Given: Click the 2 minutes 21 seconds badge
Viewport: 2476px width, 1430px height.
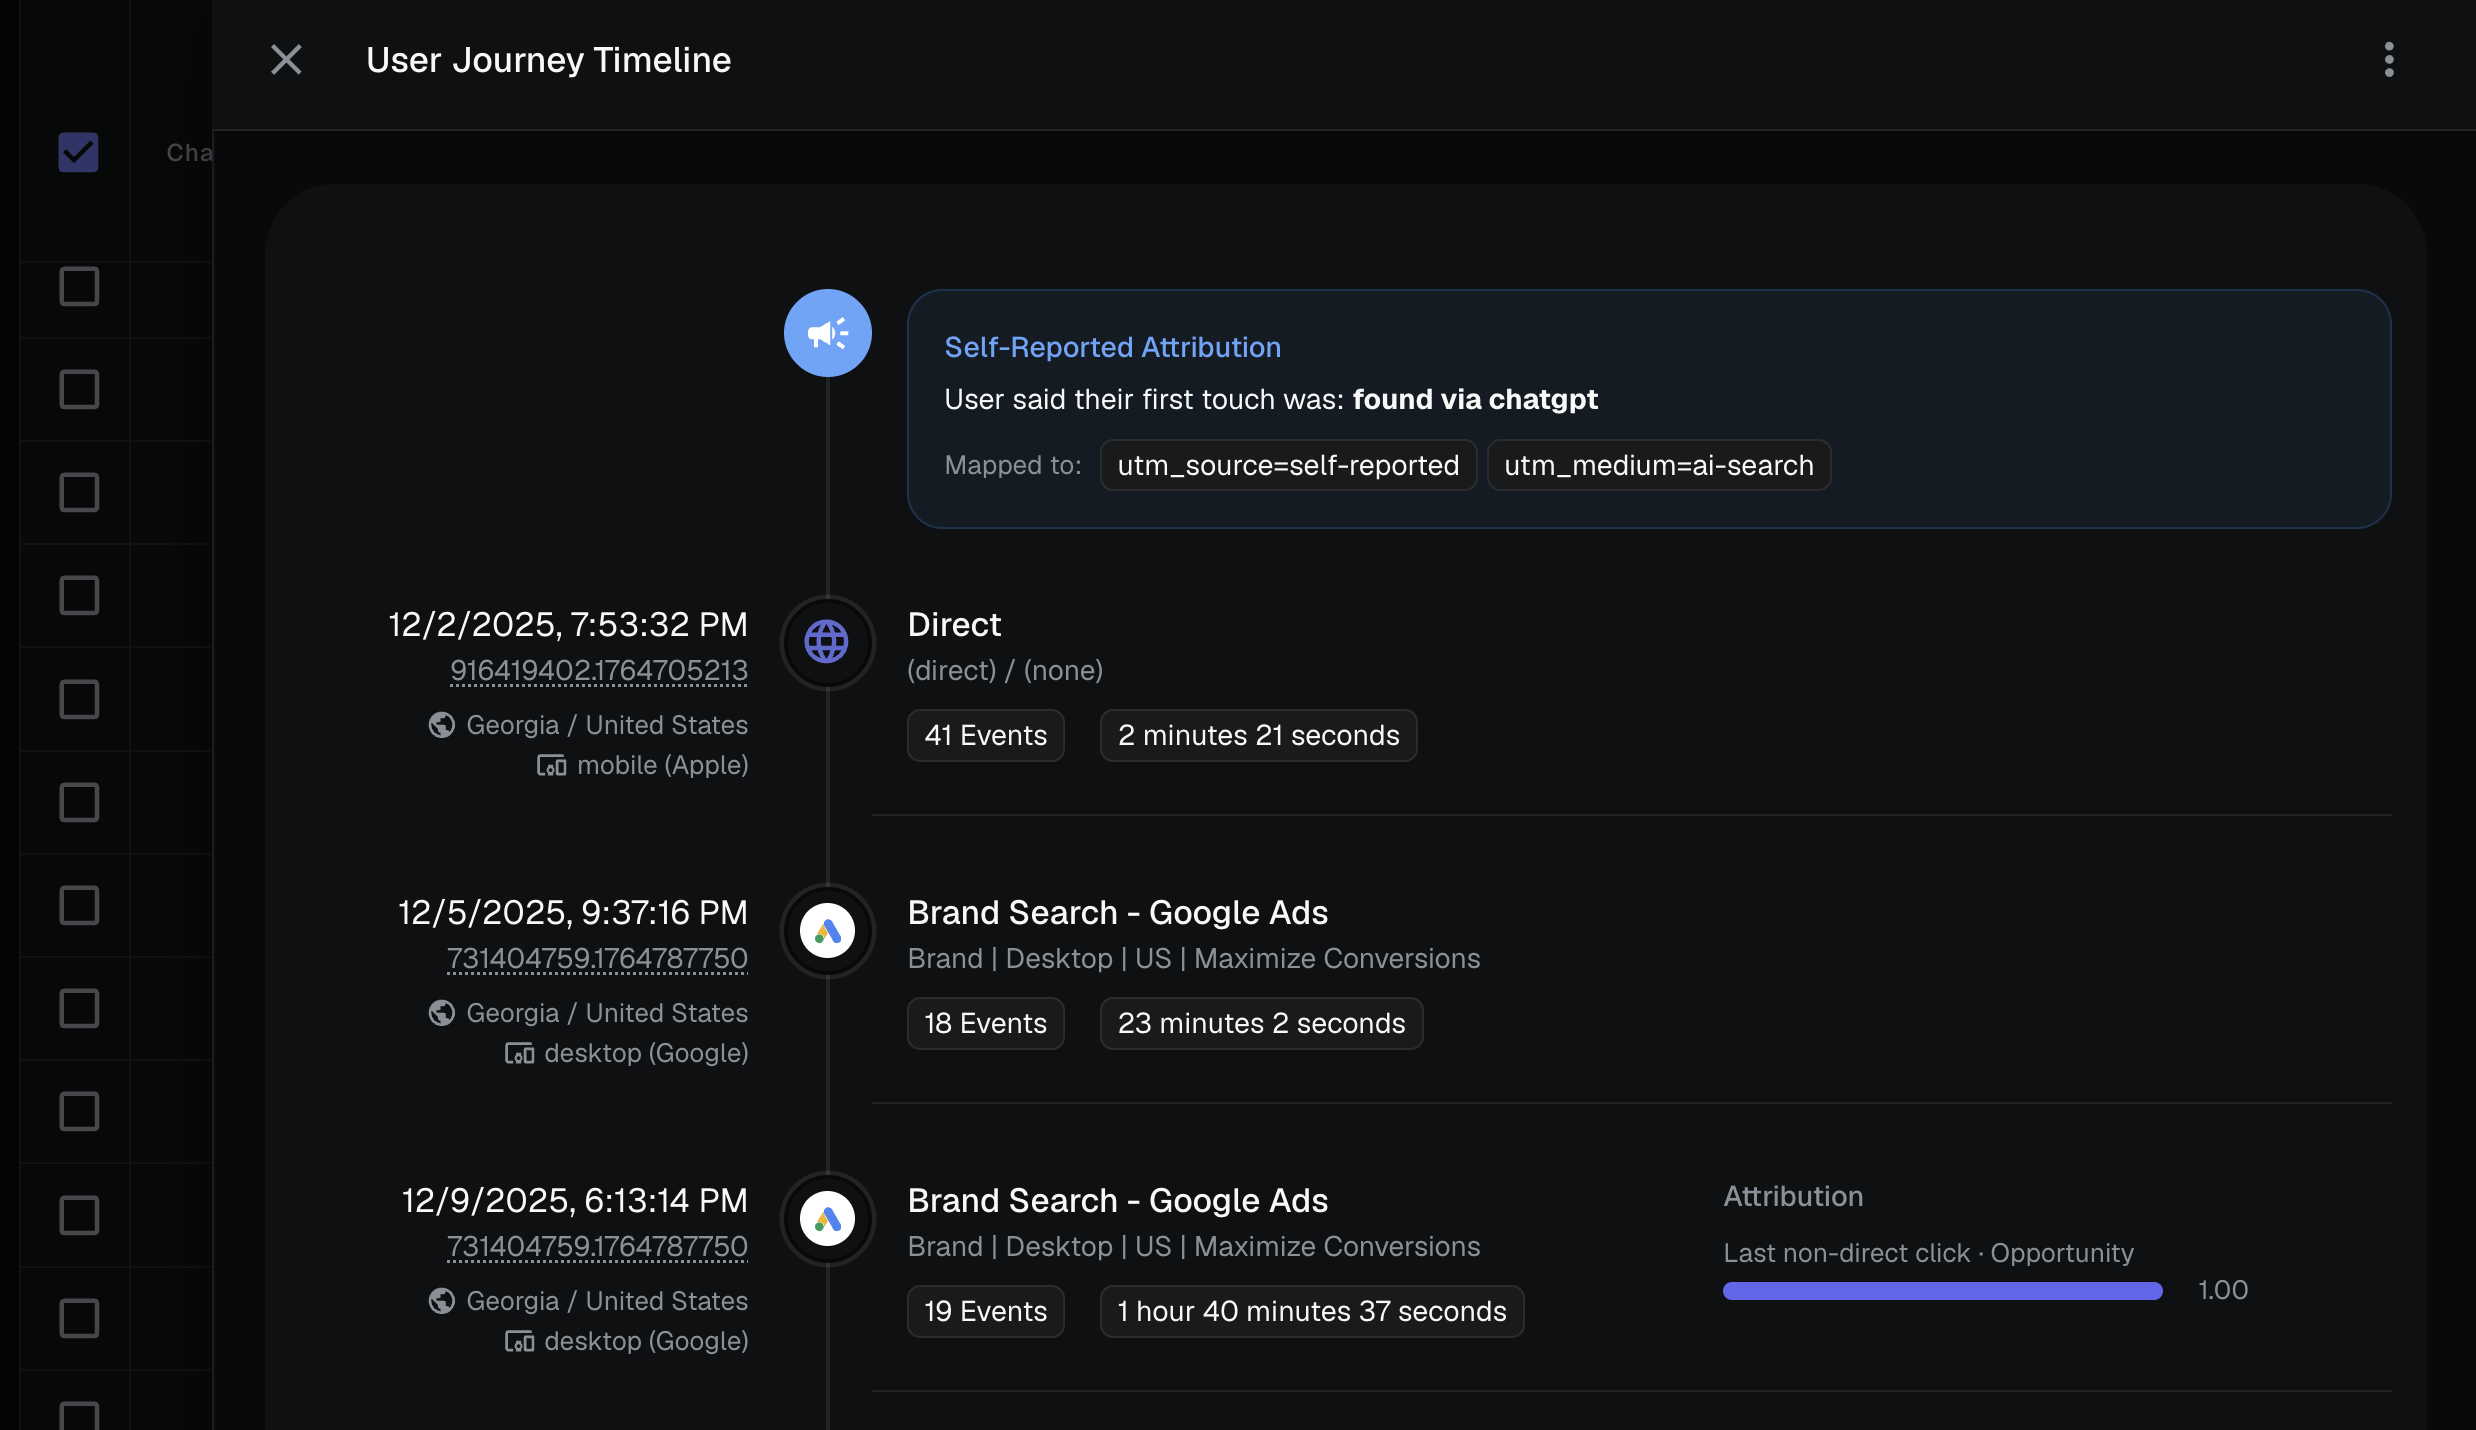Looking at the screenshot, I should [1258, 735].
